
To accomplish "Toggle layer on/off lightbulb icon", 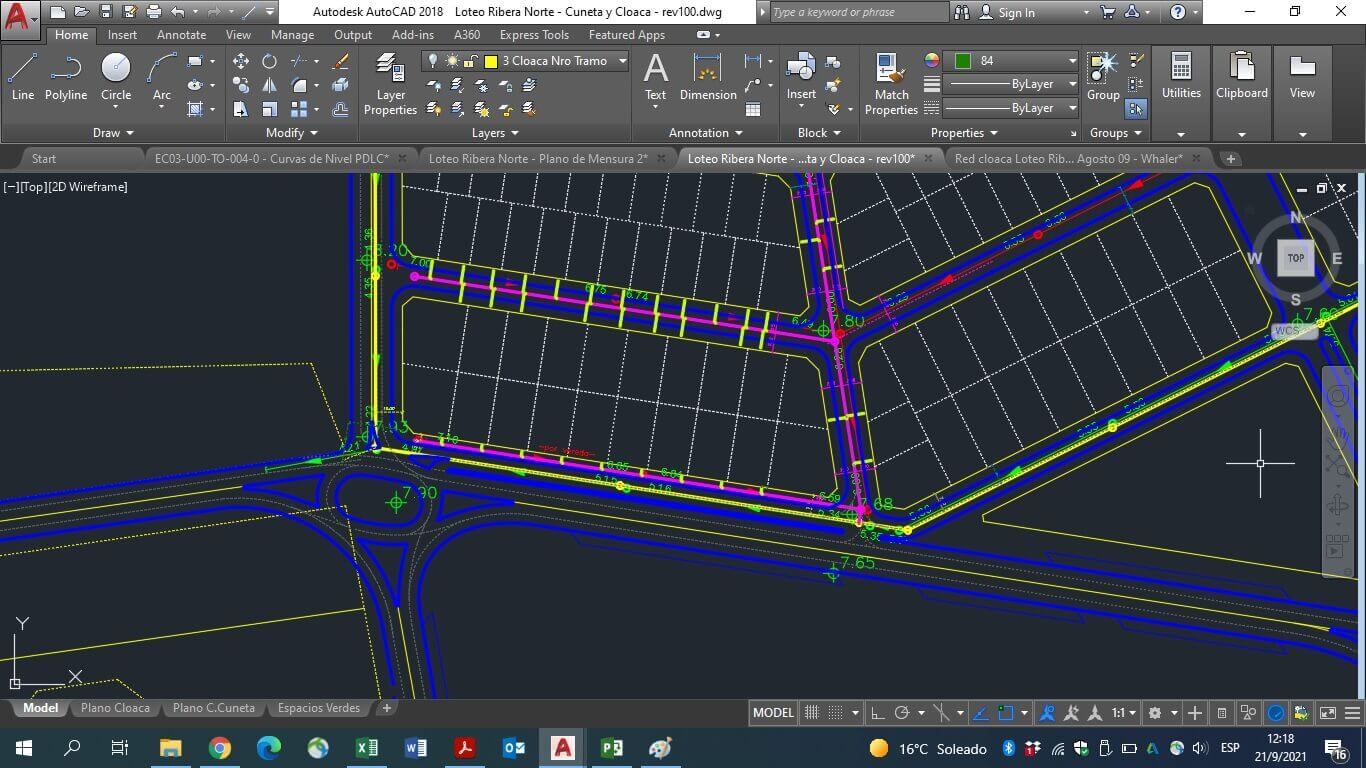I will click(x=433, y=61).
